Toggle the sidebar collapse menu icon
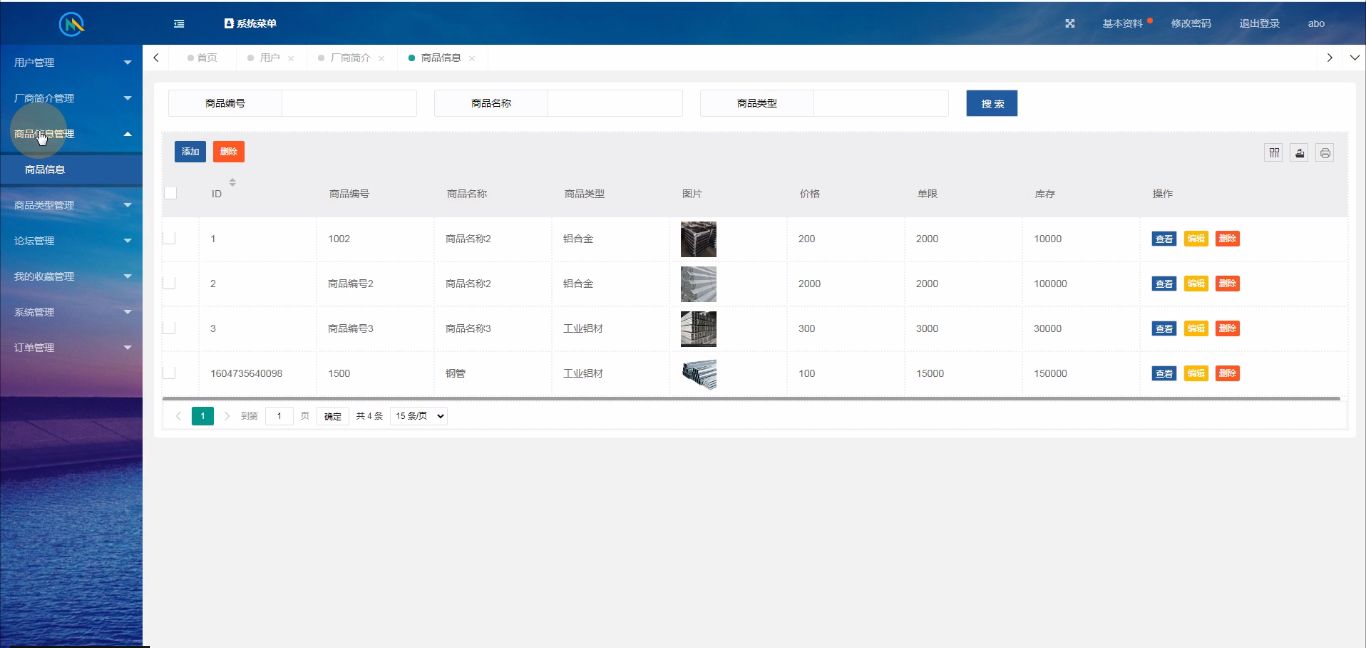Screen dimensions: 1366x648 (179, 23)
